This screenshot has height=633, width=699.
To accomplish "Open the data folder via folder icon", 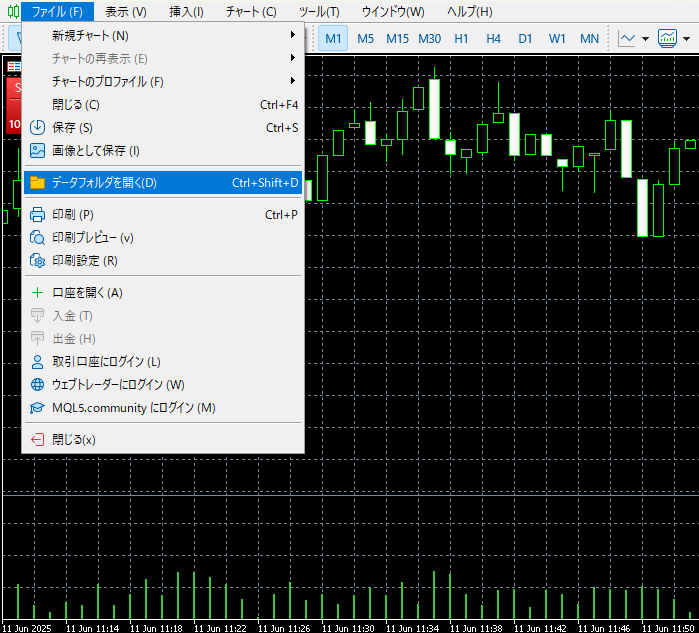I will pyautogui.click(x=38, y=183).
